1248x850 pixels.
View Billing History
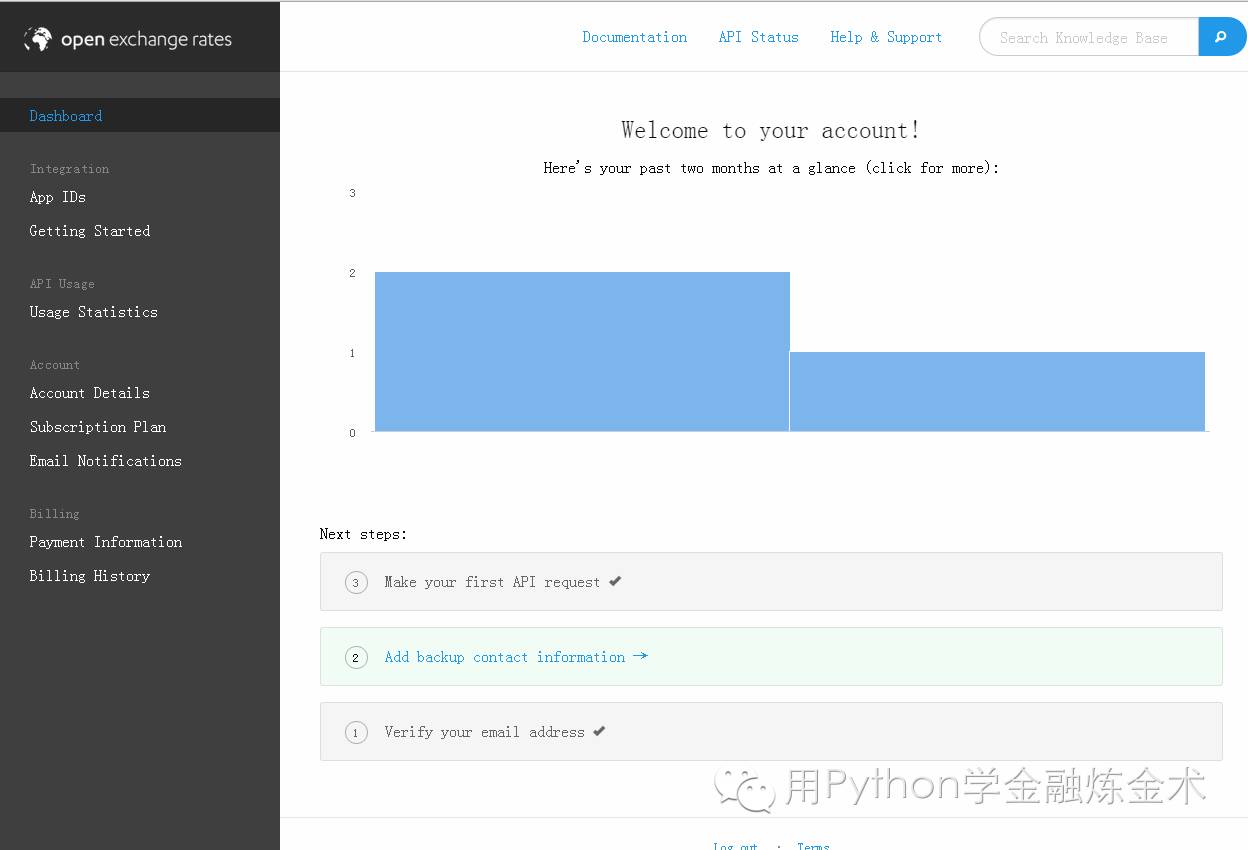click(90, 576)
